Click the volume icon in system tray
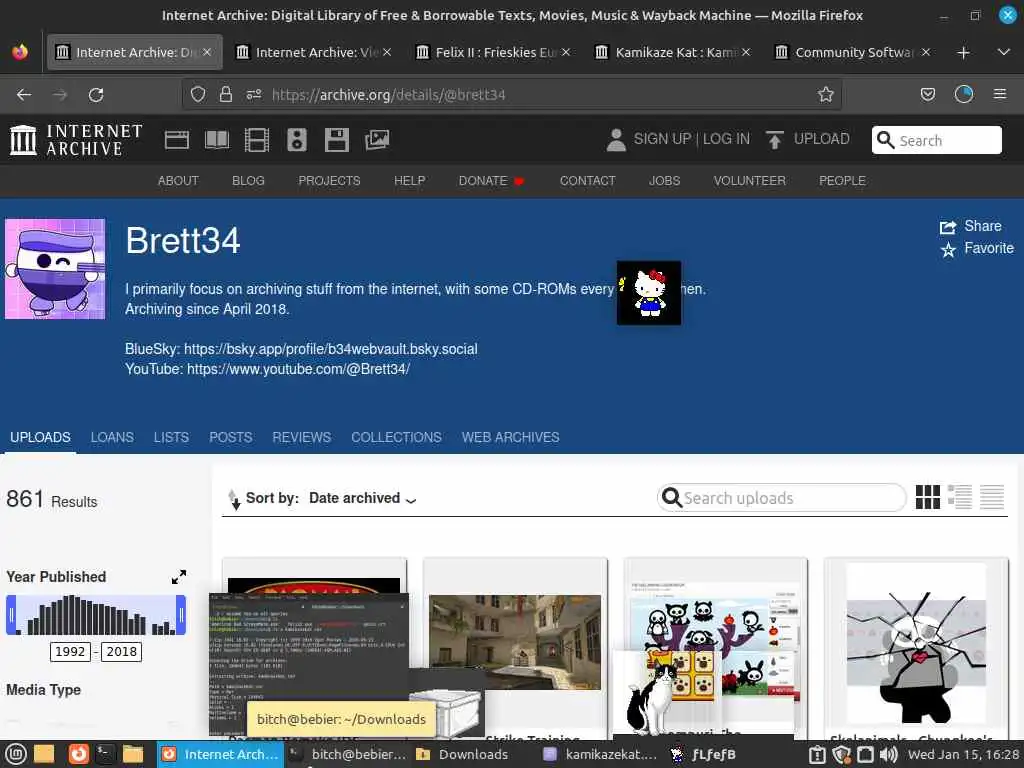Image resolution: width=1024 pixels, height=768 pixels. pyautogui.click(x=888, y=754)
